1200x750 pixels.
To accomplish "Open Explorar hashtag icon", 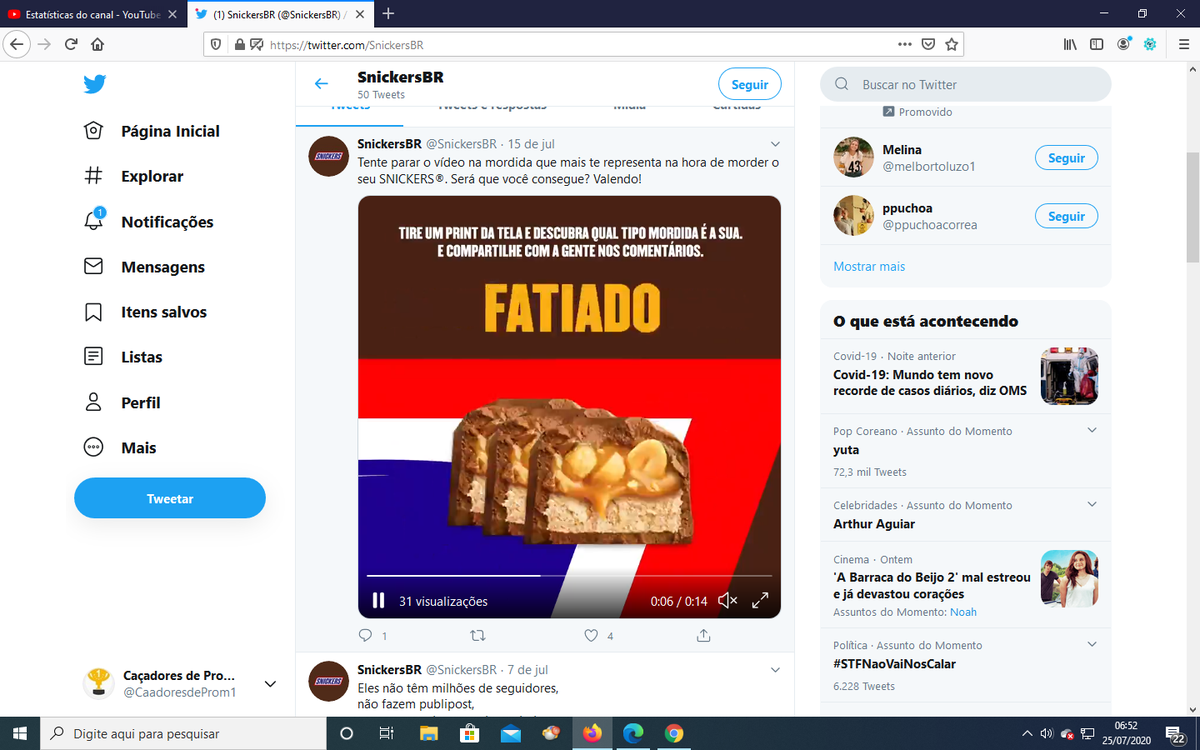I will tap(93, 176).
